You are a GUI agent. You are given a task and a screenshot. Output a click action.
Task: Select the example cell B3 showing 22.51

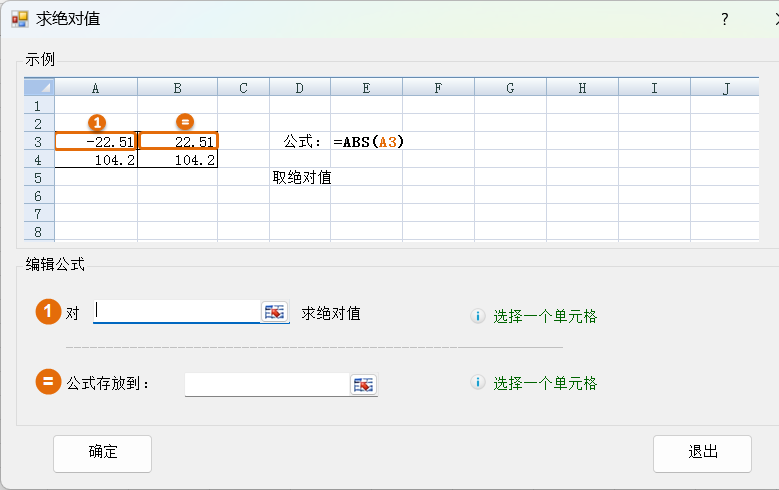178,142
